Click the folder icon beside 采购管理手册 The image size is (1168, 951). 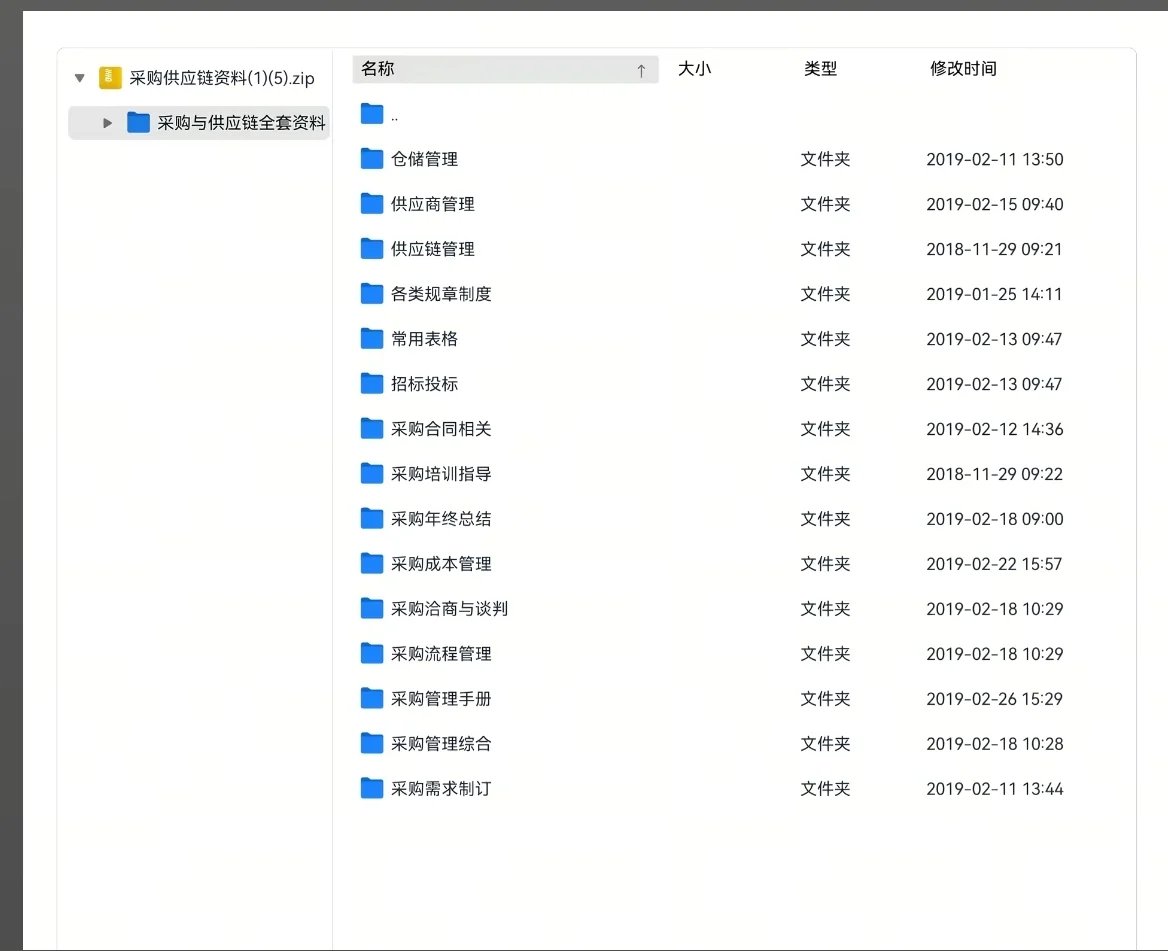point(370,698)
